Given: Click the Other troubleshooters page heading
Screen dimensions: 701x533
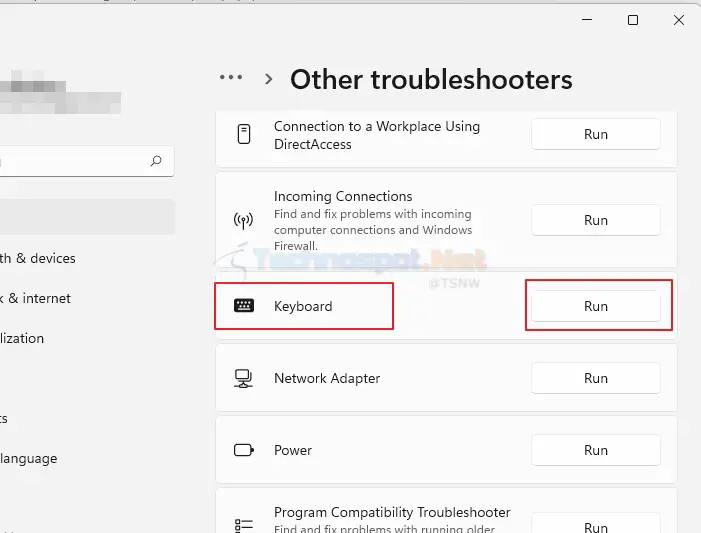Looking at the screenshot, I should pyautogui.click(x=431, y=80).
